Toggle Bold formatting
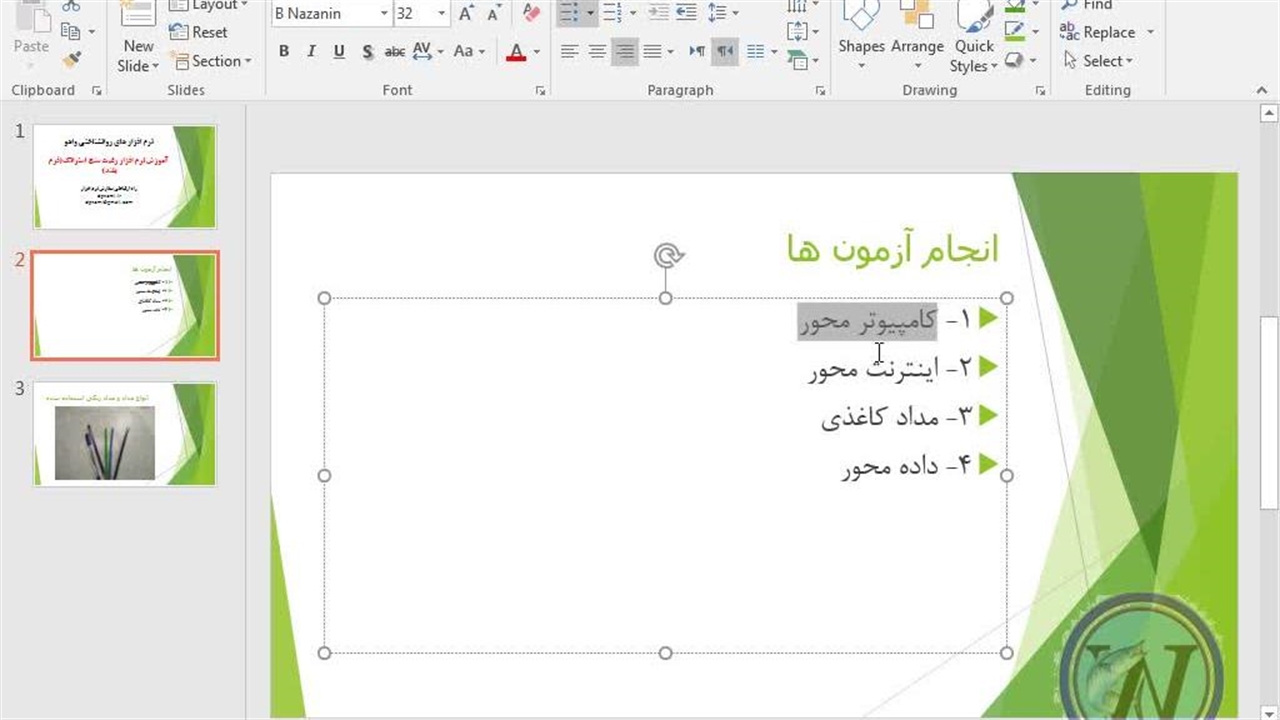 tap(284, 52)
